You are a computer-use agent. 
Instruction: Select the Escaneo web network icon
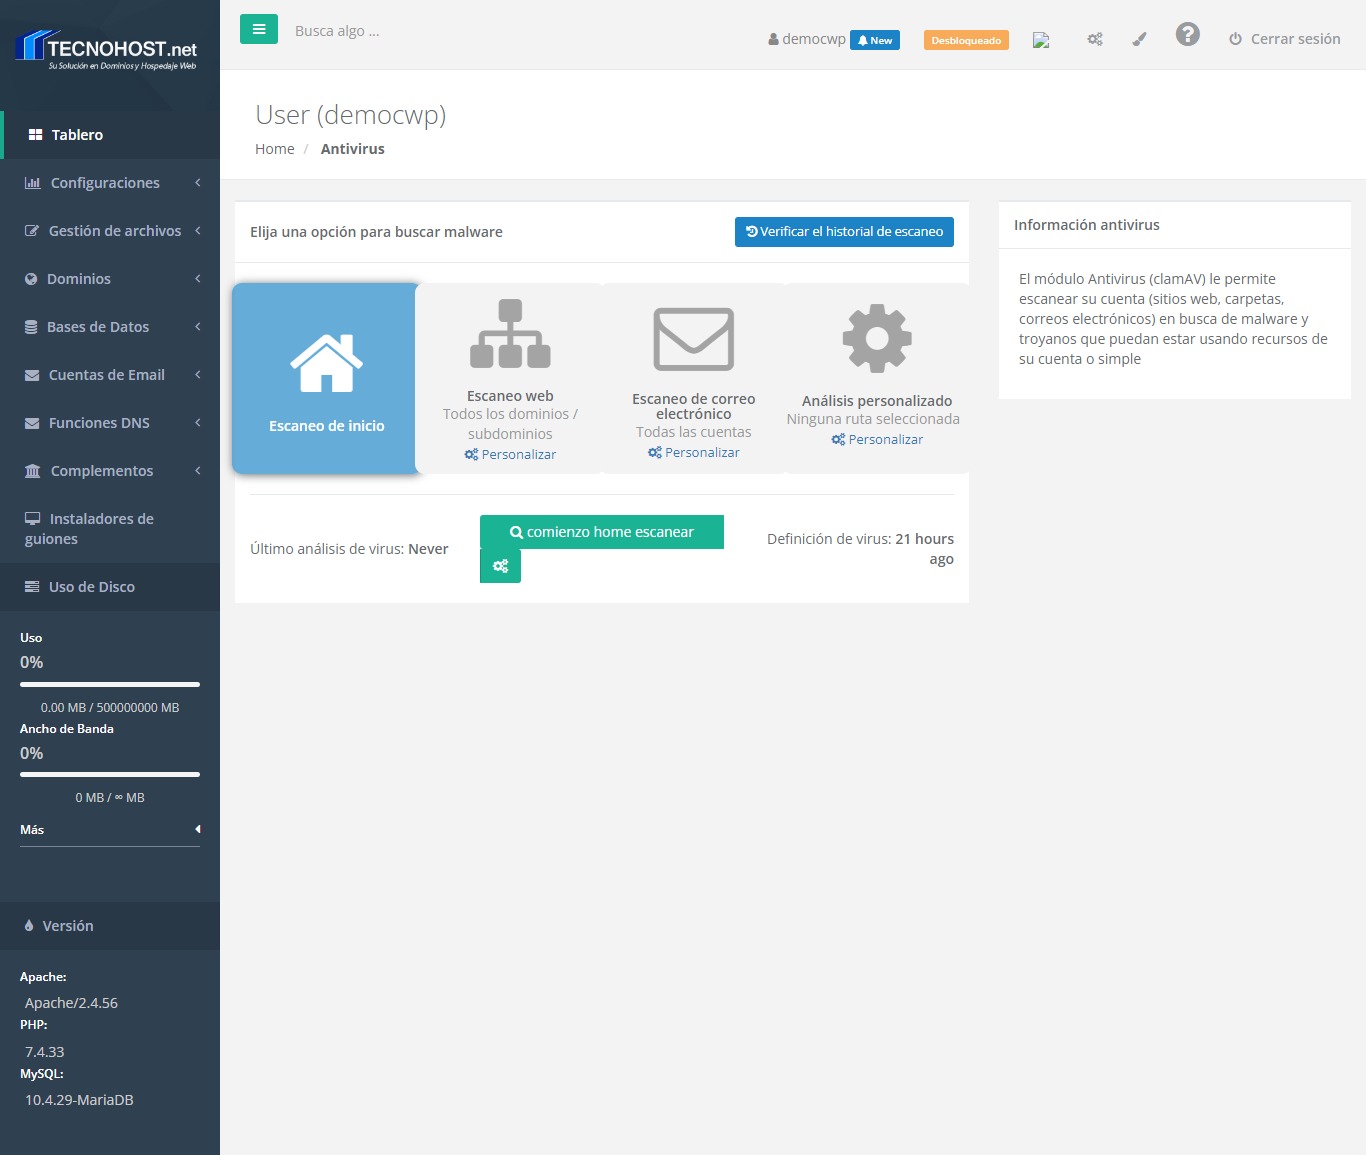click(510, 335)
